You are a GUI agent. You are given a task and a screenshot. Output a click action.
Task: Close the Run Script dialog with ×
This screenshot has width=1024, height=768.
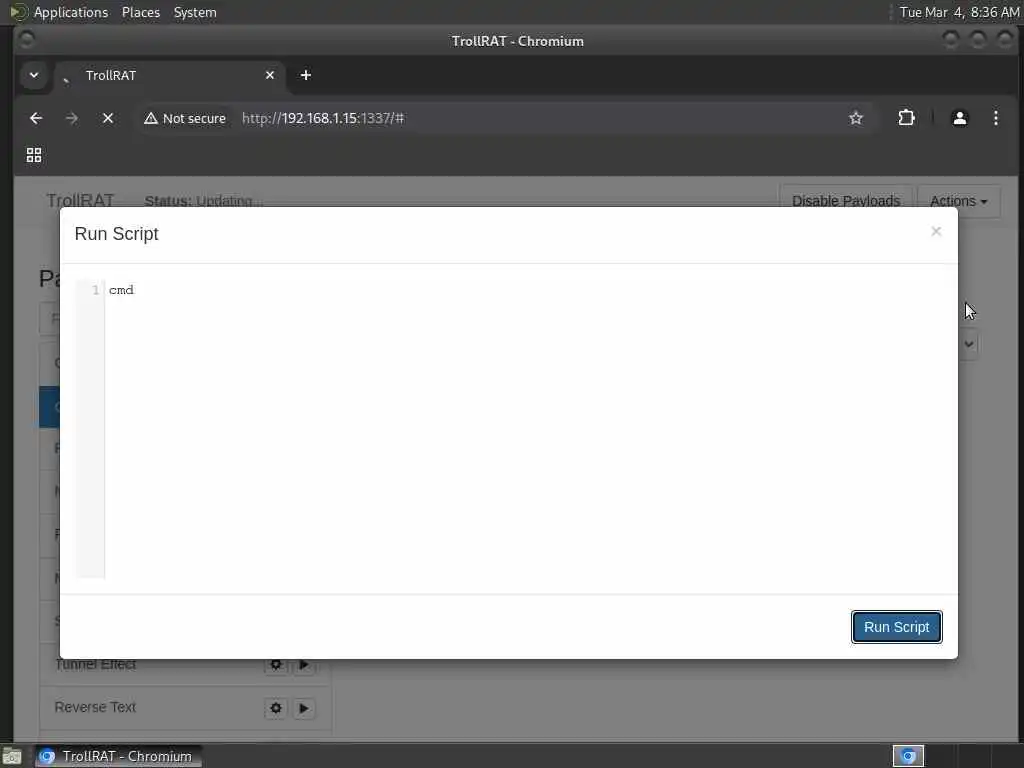(x=936, y=231)
